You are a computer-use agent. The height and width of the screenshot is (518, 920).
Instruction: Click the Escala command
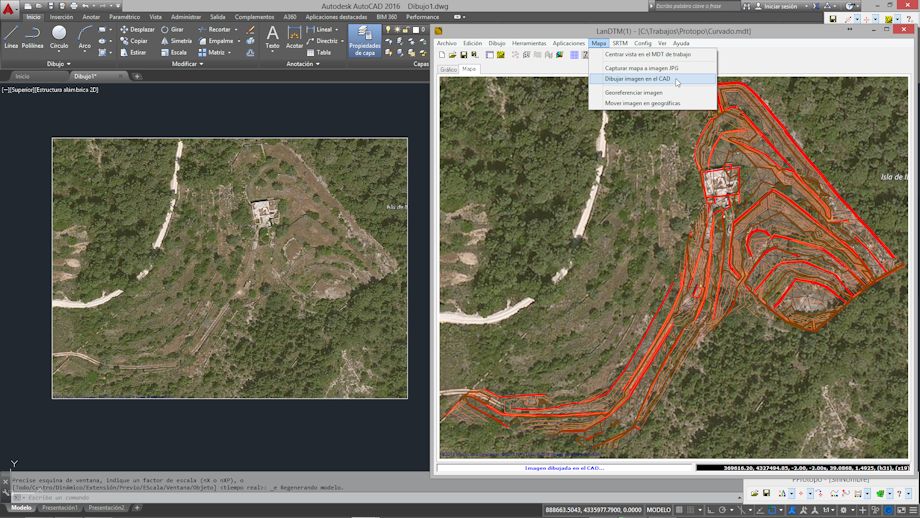click(174, 52)
